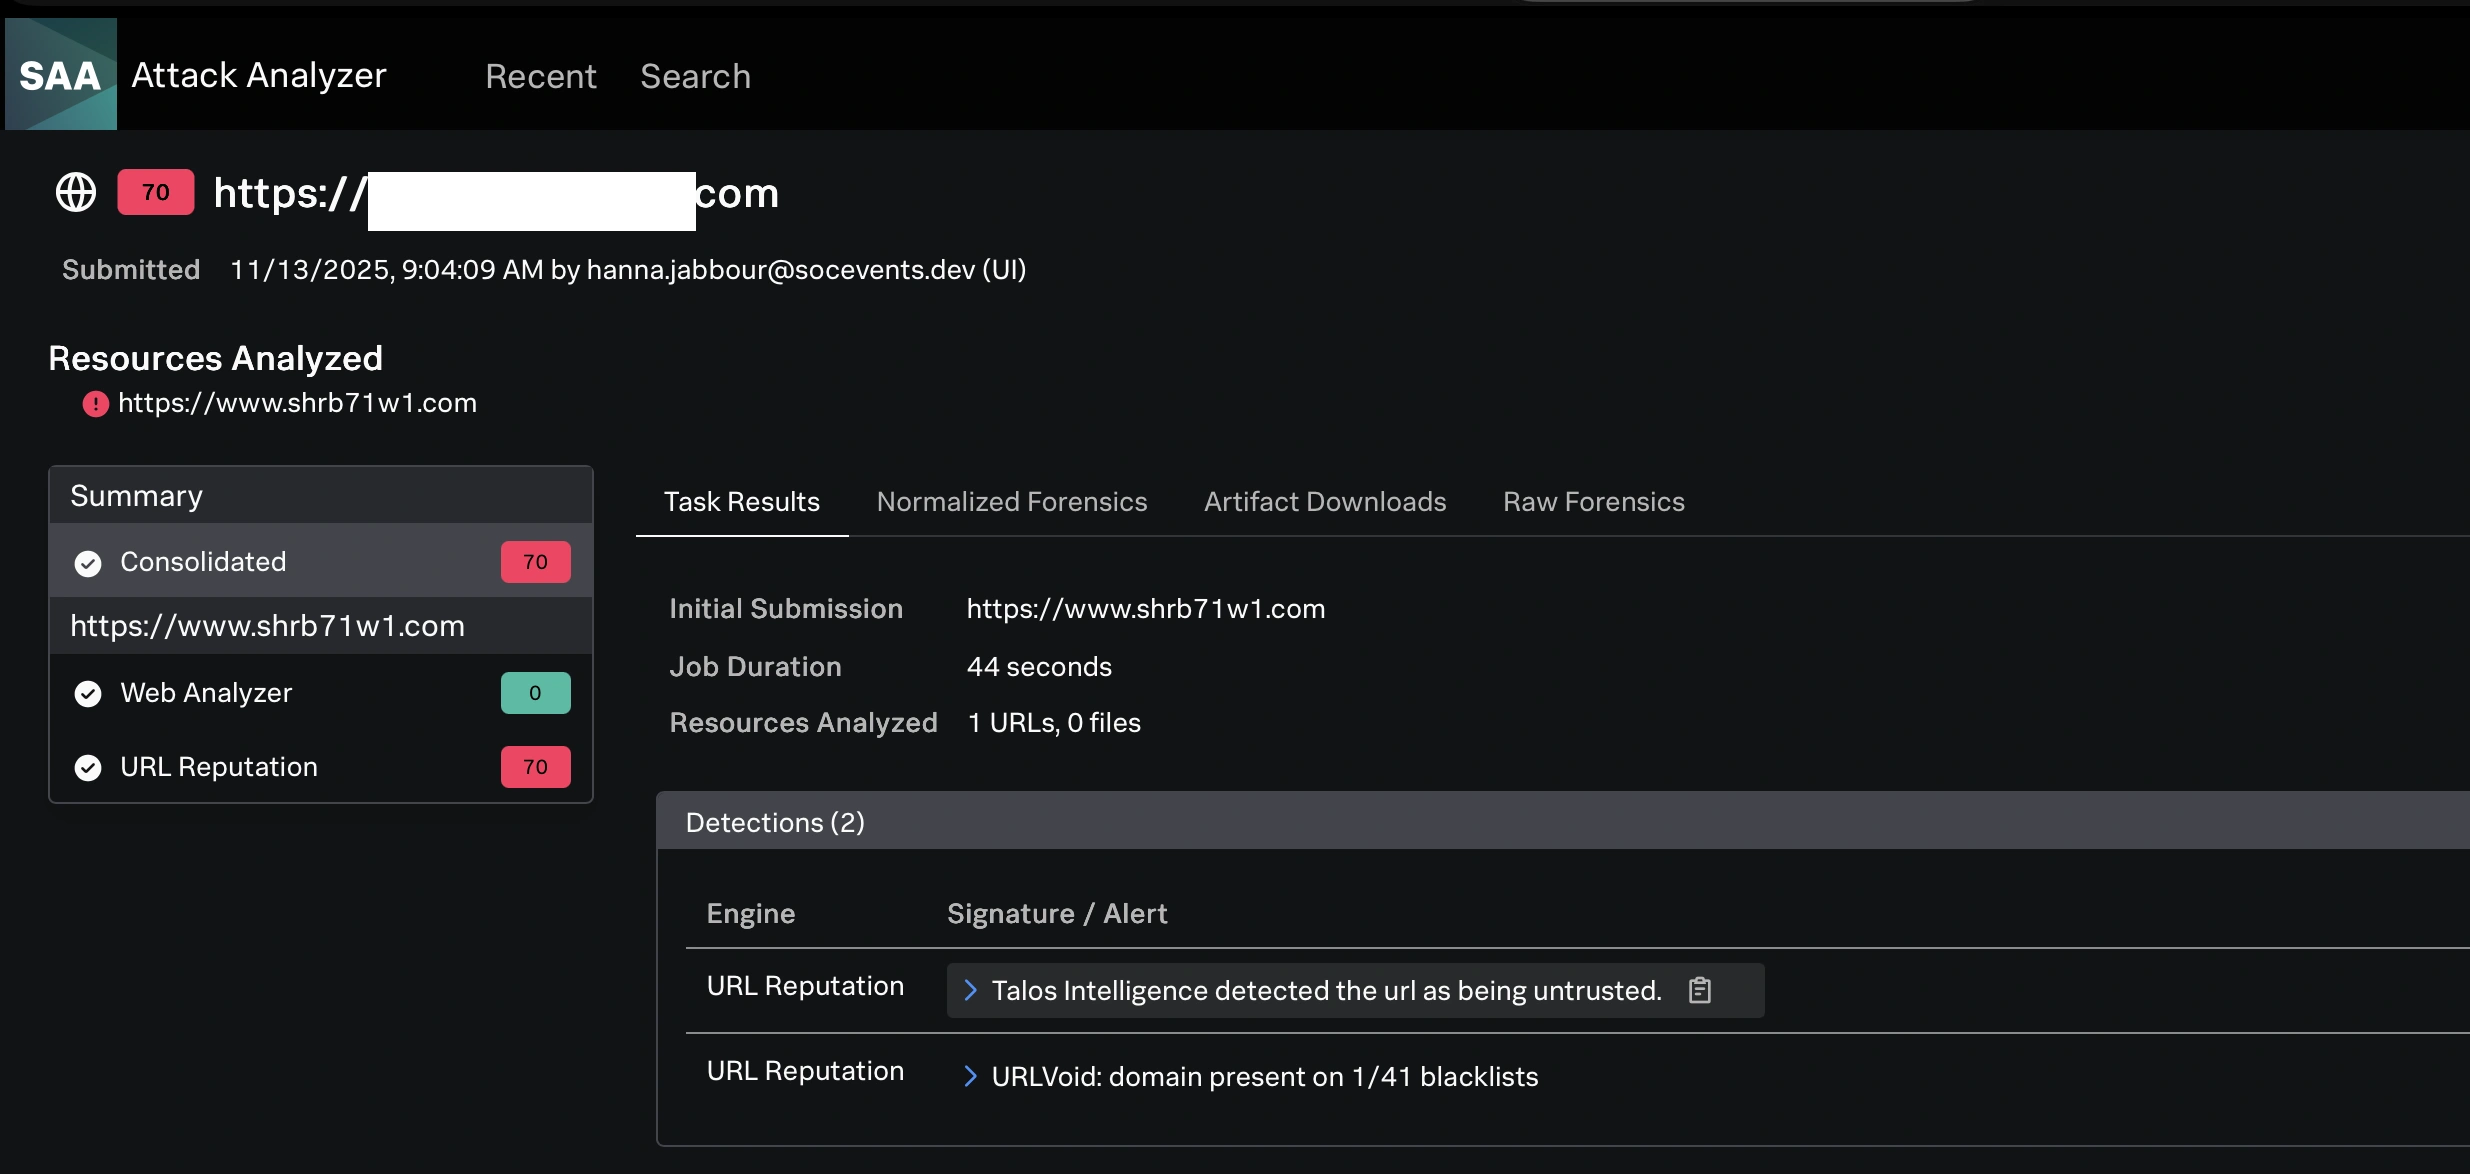Open the Raw Forensics tab
Viewport: 2470px width, 1174px height.
click(x=1593, y=502)
